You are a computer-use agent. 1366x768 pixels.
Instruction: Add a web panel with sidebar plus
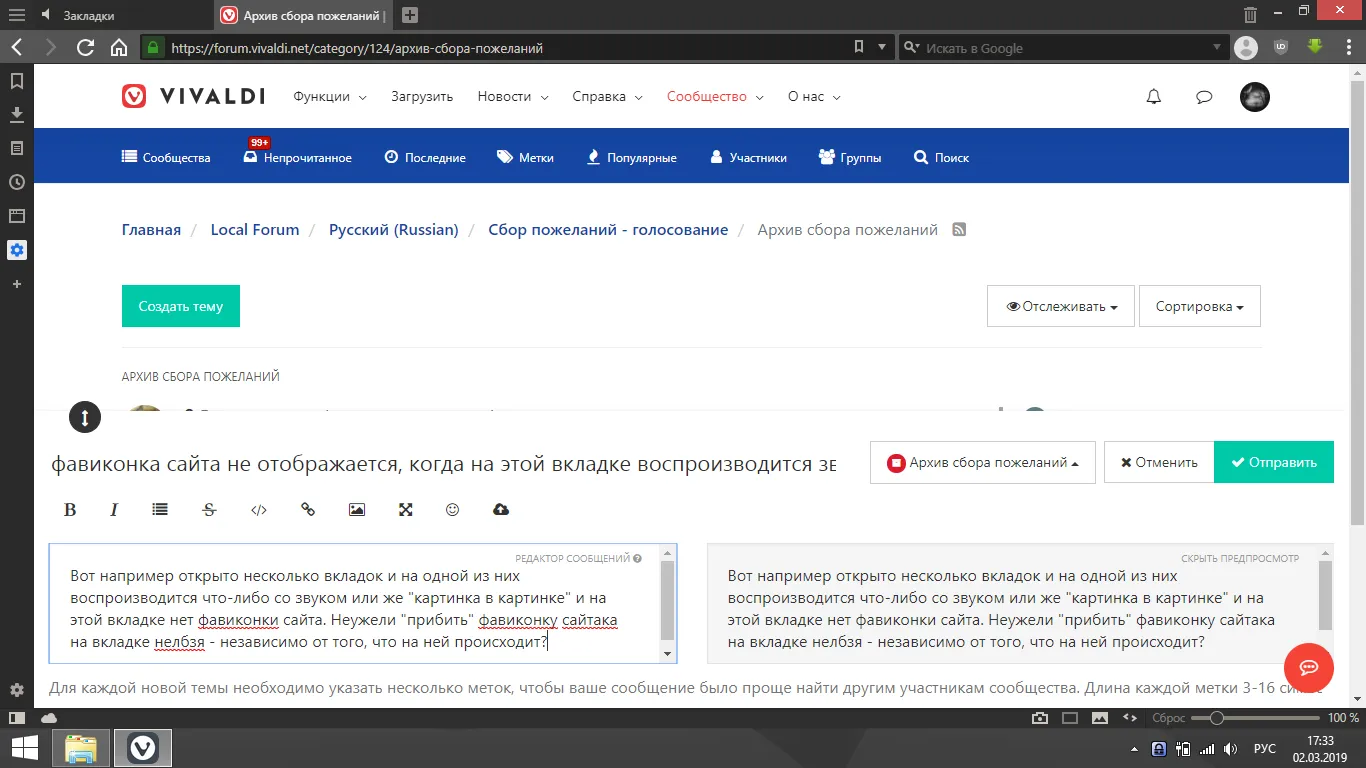tap(16, 284)
